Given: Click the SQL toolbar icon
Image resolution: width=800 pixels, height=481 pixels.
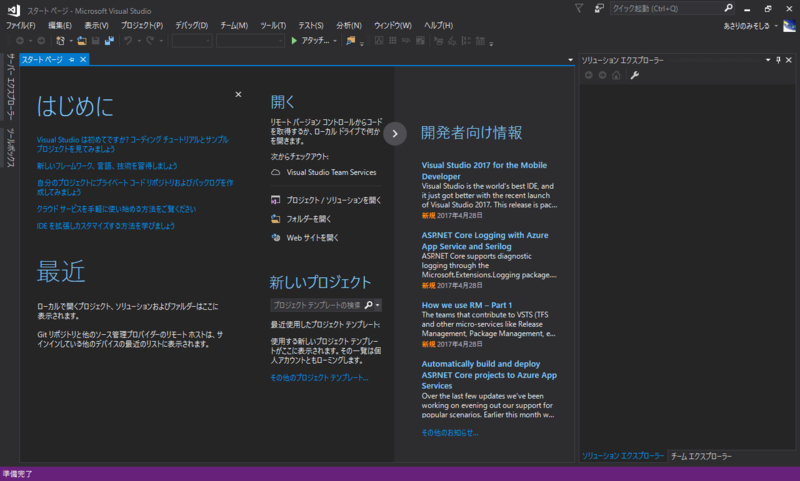Looking at the screenshot, I should (x=406, y=40).
